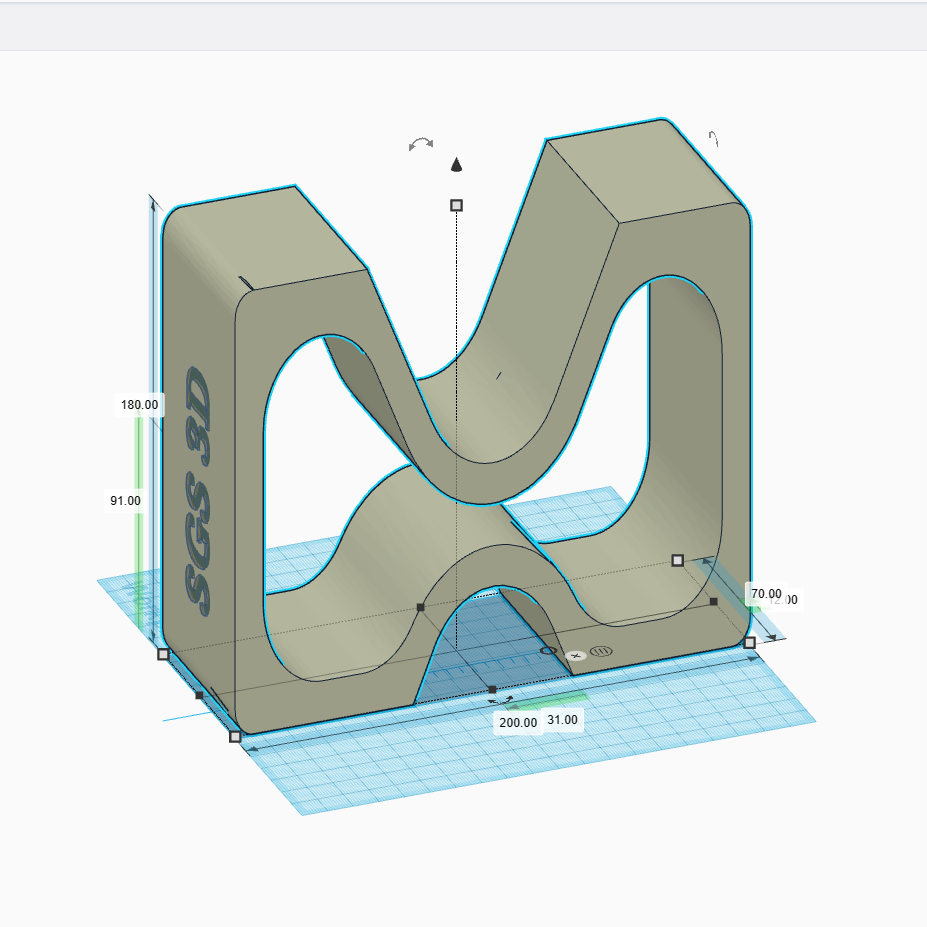Select the bottom front white corner handle
Image resolution: width=927 pixels, height=927 pixels.
pos(235,736)
